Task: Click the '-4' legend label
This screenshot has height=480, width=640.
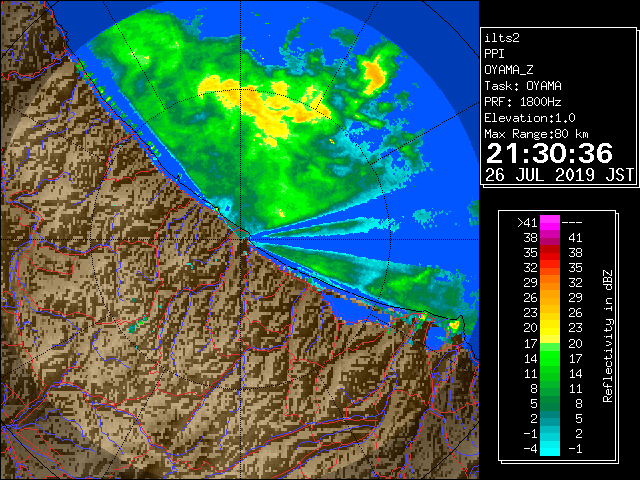Action: click(x=530, y=449)
